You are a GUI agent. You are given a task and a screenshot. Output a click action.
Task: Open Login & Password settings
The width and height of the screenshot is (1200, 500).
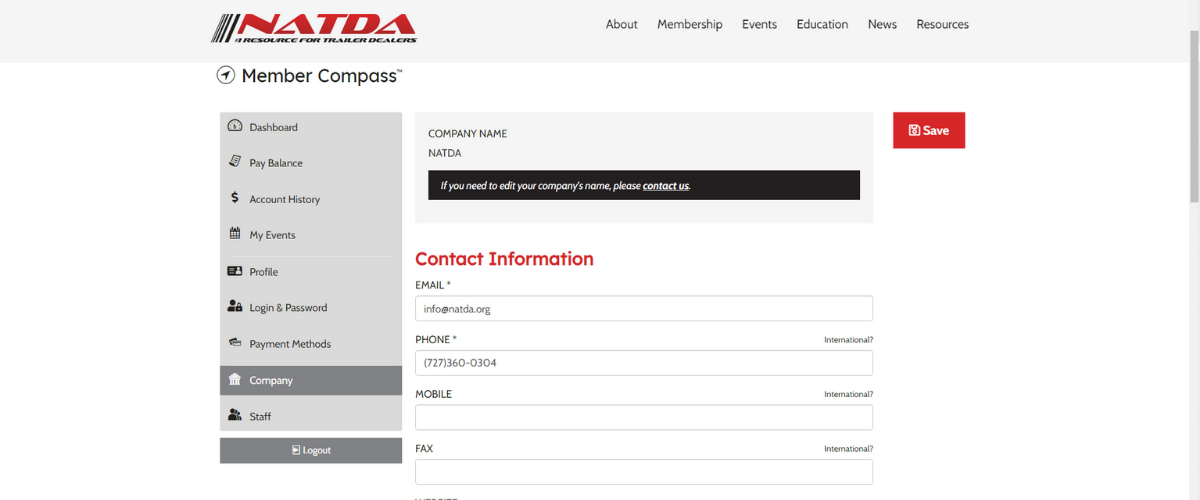311,308
